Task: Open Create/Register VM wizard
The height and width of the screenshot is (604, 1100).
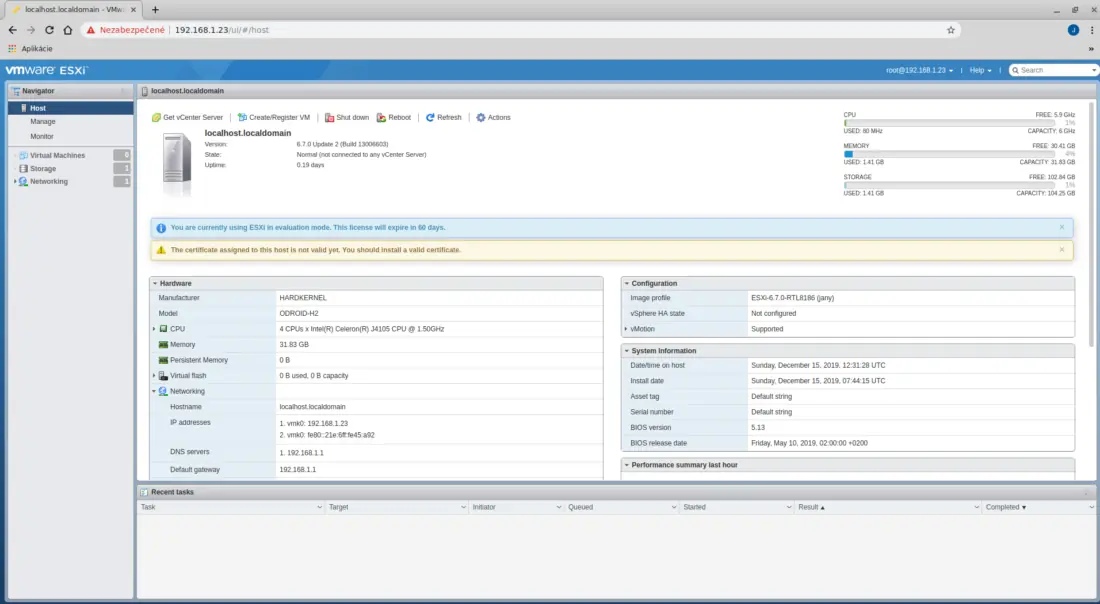Action: tap(274, 118)
